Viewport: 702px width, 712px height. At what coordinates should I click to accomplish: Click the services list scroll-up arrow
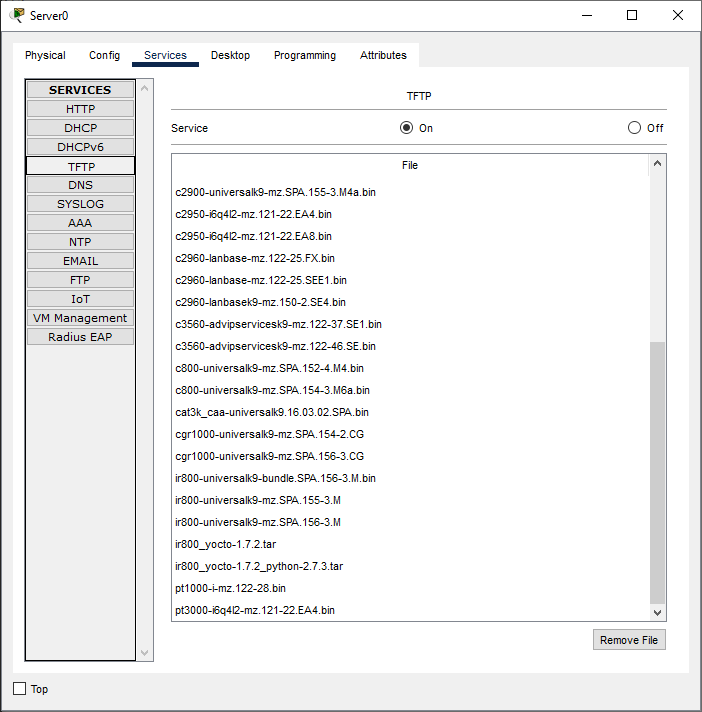point(144,88)
